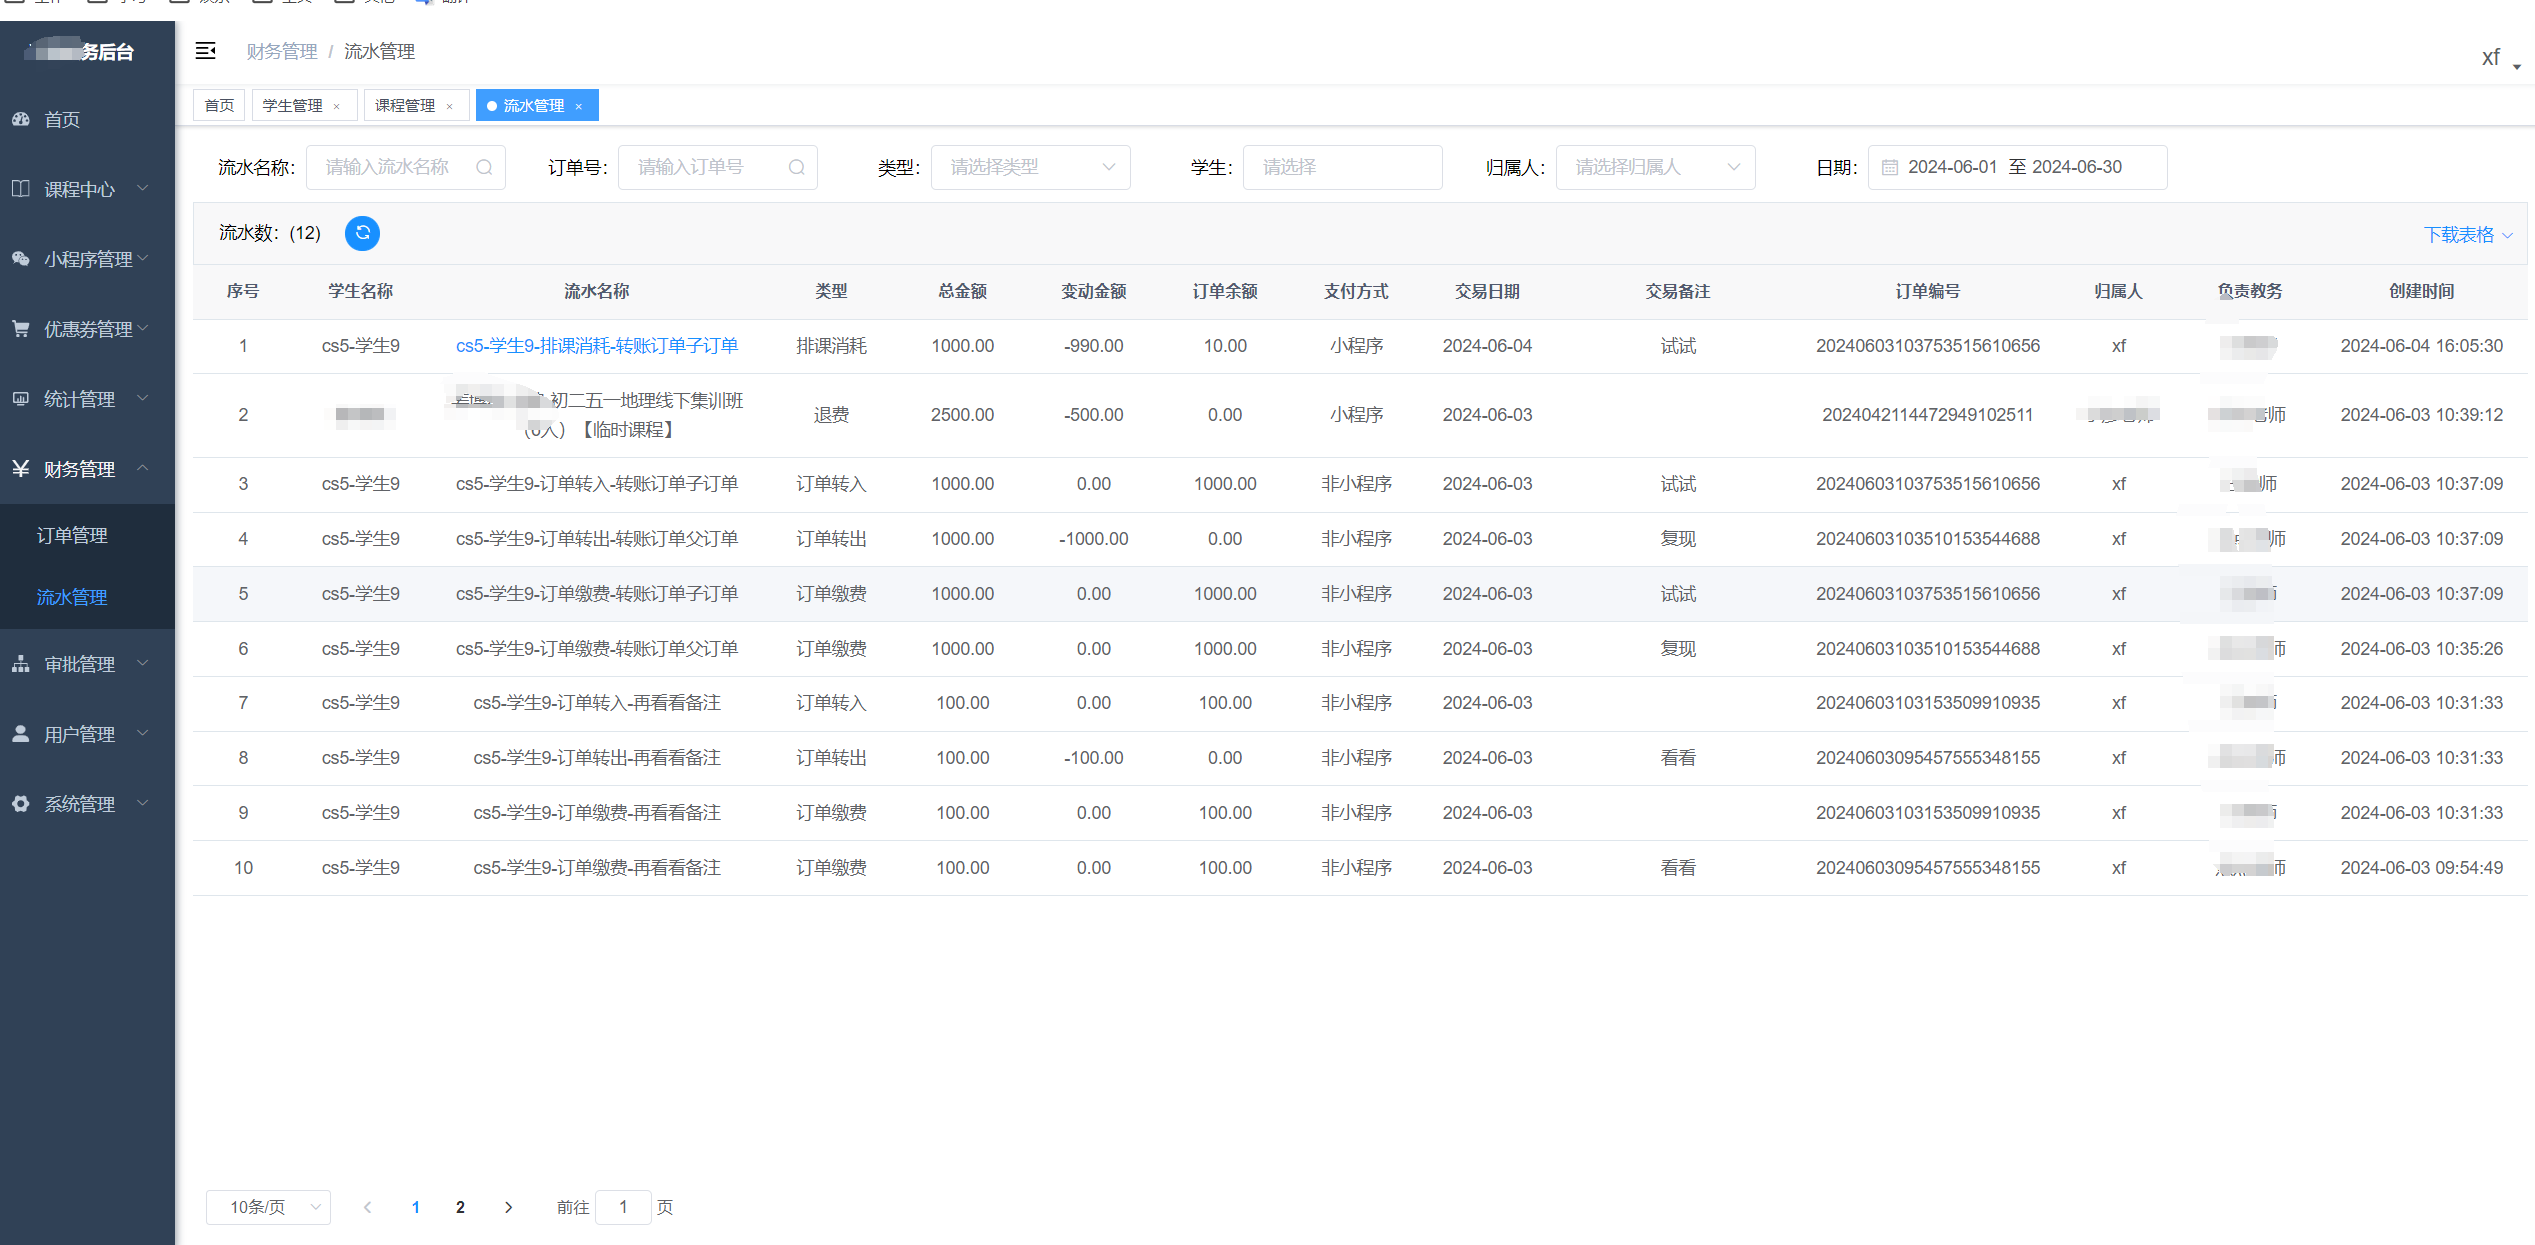Switch to the 首页 tab
Image resolution: width=2535 pixels, height=1245 pixels.
(x=219, y=106)
